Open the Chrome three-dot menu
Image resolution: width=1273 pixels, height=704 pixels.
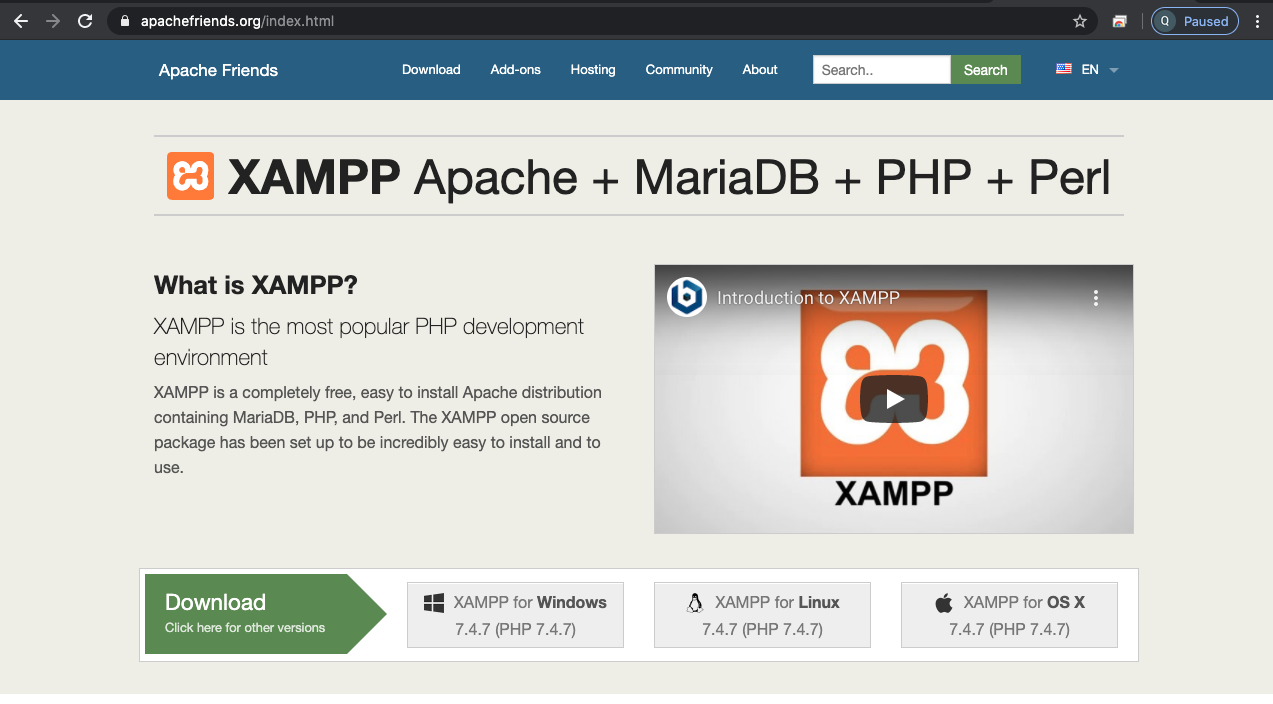point(1257,21)
